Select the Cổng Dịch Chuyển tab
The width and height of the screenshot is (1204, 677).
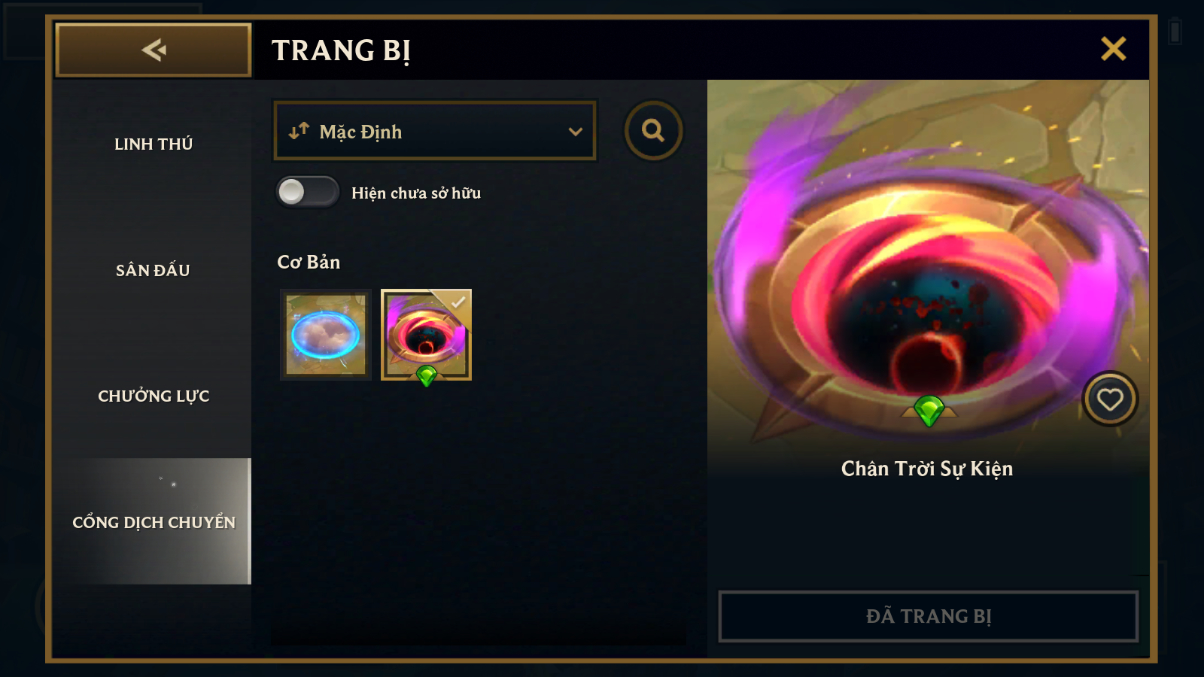click(x=153, y=522)
